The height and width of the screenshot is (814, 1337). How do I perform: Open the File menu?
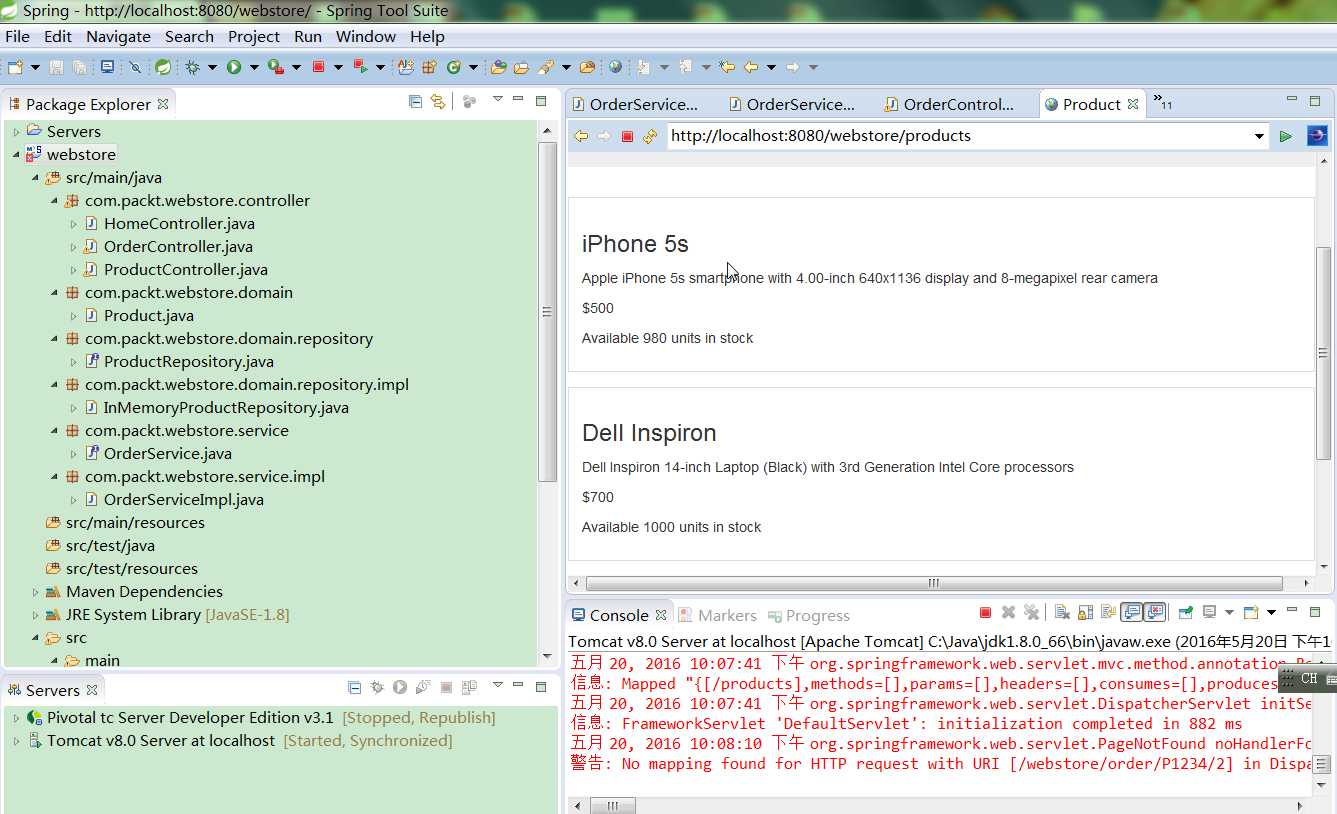pyautogui.click(x=17, y=36)
